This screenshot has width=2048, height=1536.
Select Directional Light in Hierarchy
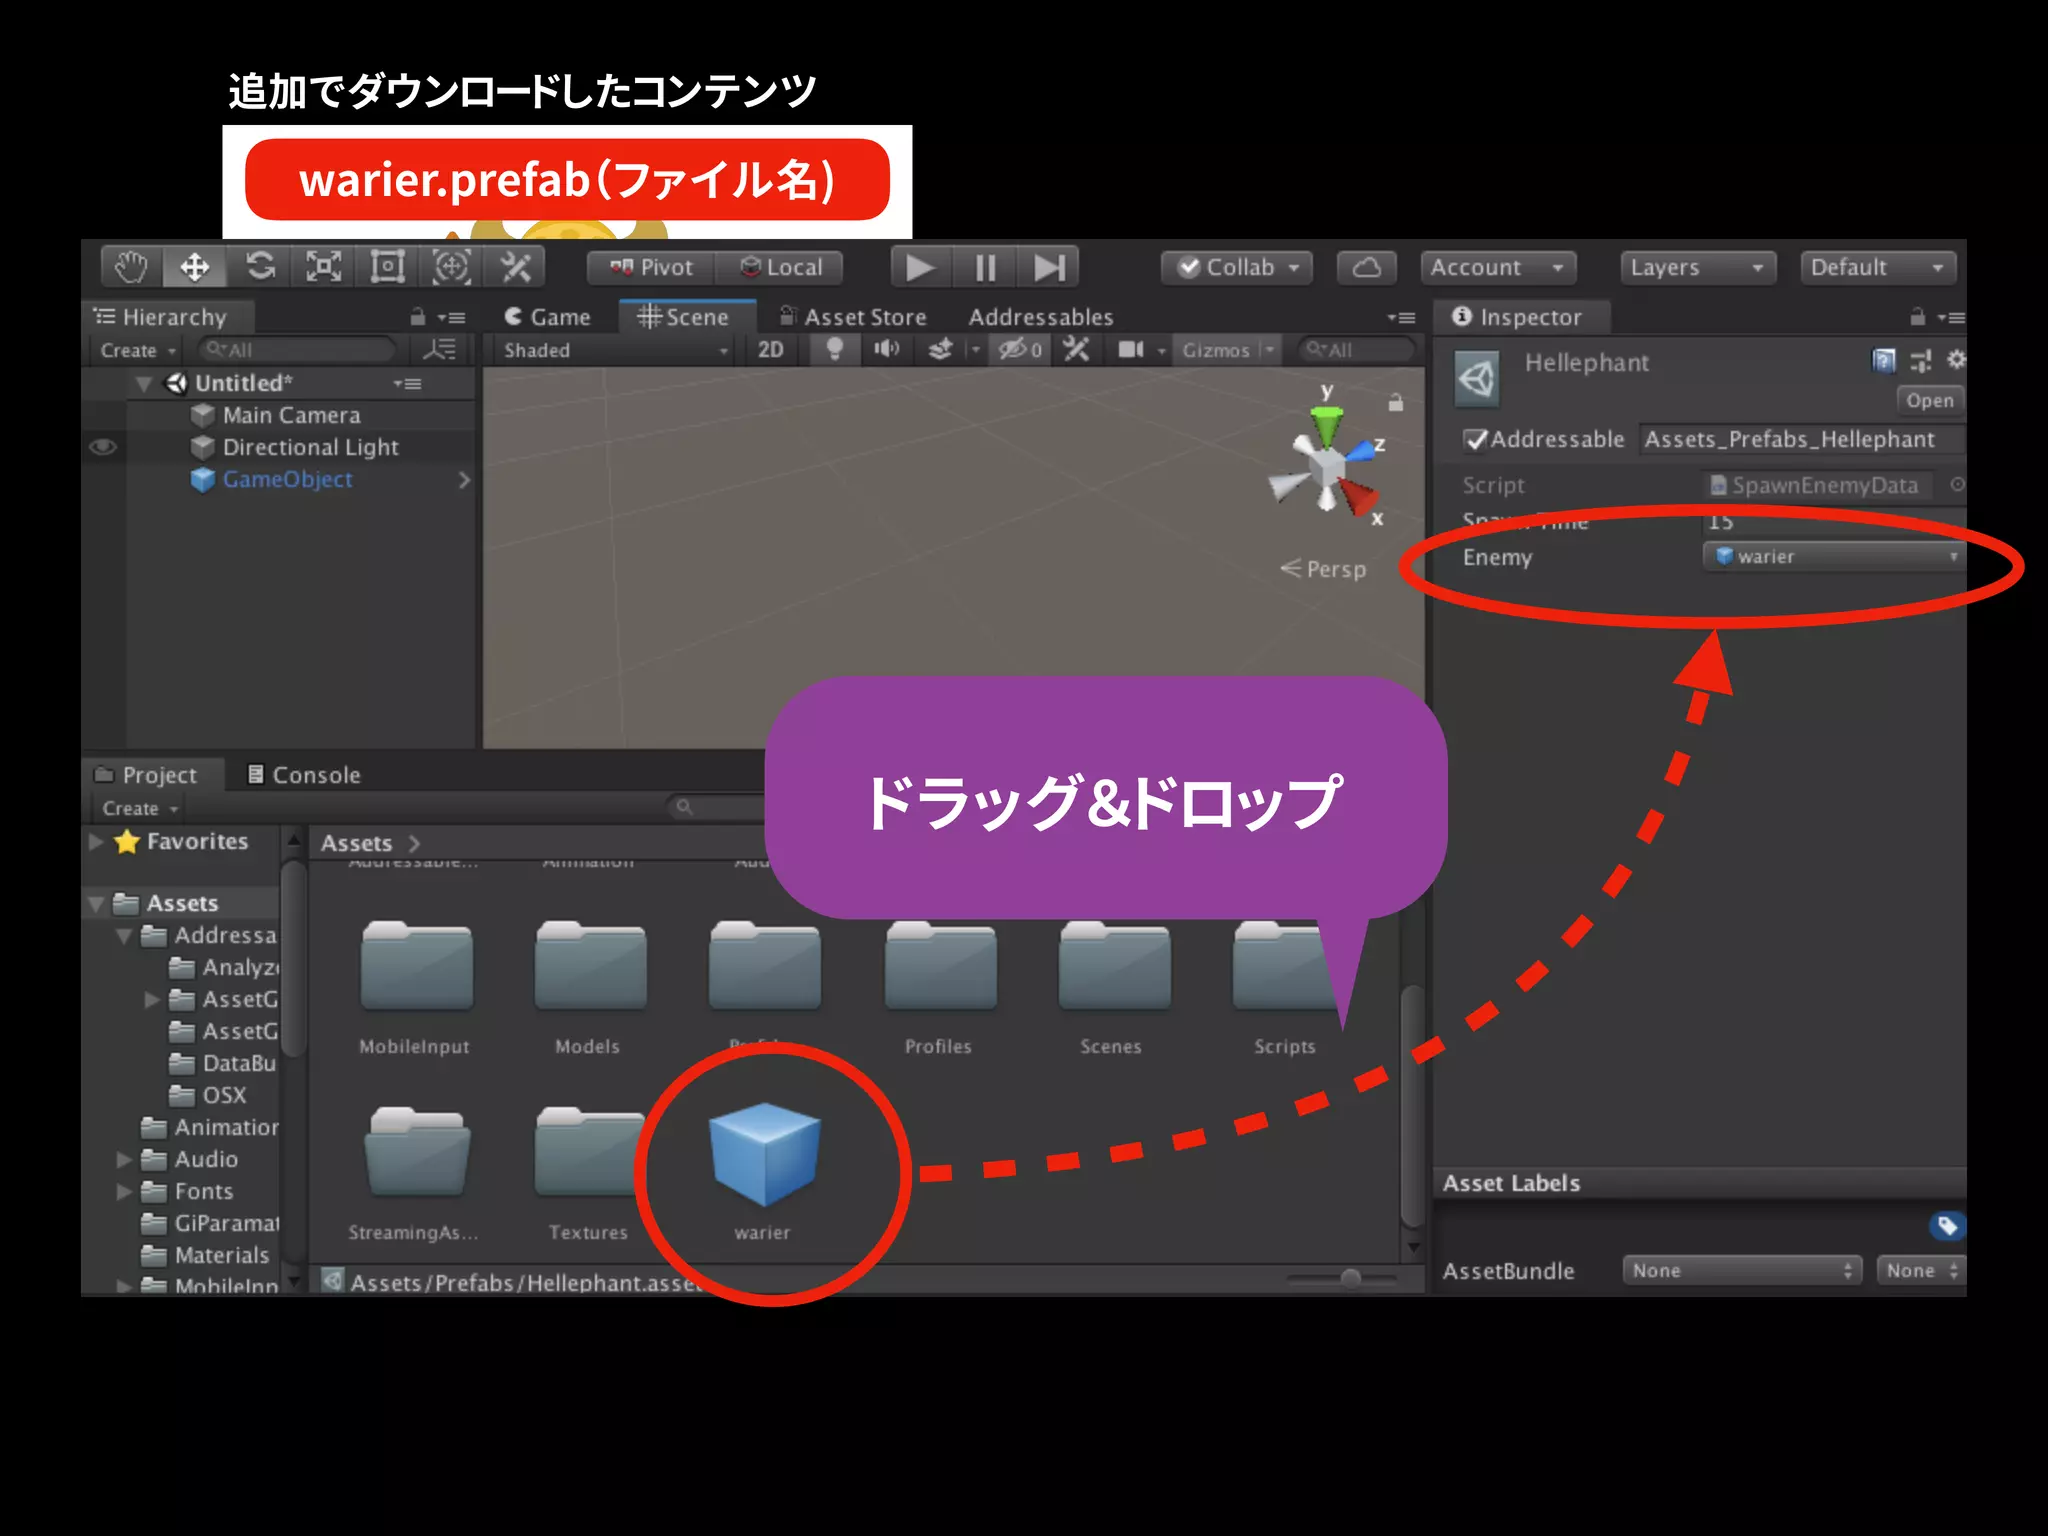point(310,447)
